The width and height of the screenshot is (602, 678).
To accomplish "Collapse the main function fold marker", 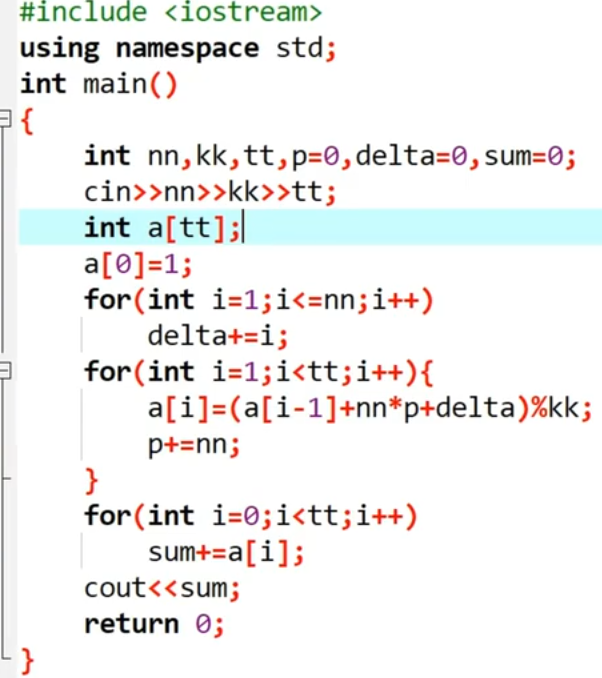I will [x=5, y=118].
